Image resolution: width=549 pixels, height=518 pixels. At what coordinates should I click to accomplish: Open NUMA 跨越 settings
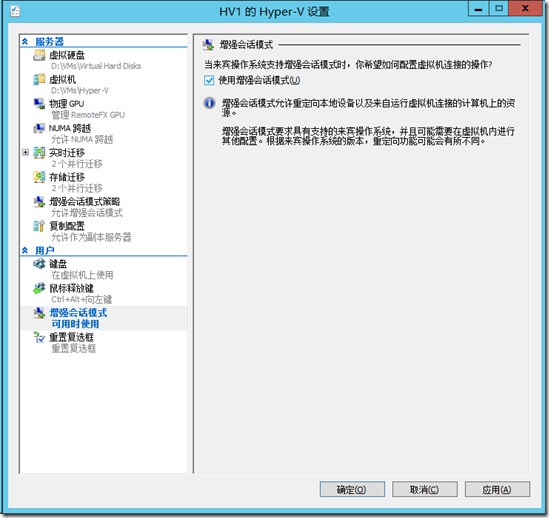tap(70, 128)
